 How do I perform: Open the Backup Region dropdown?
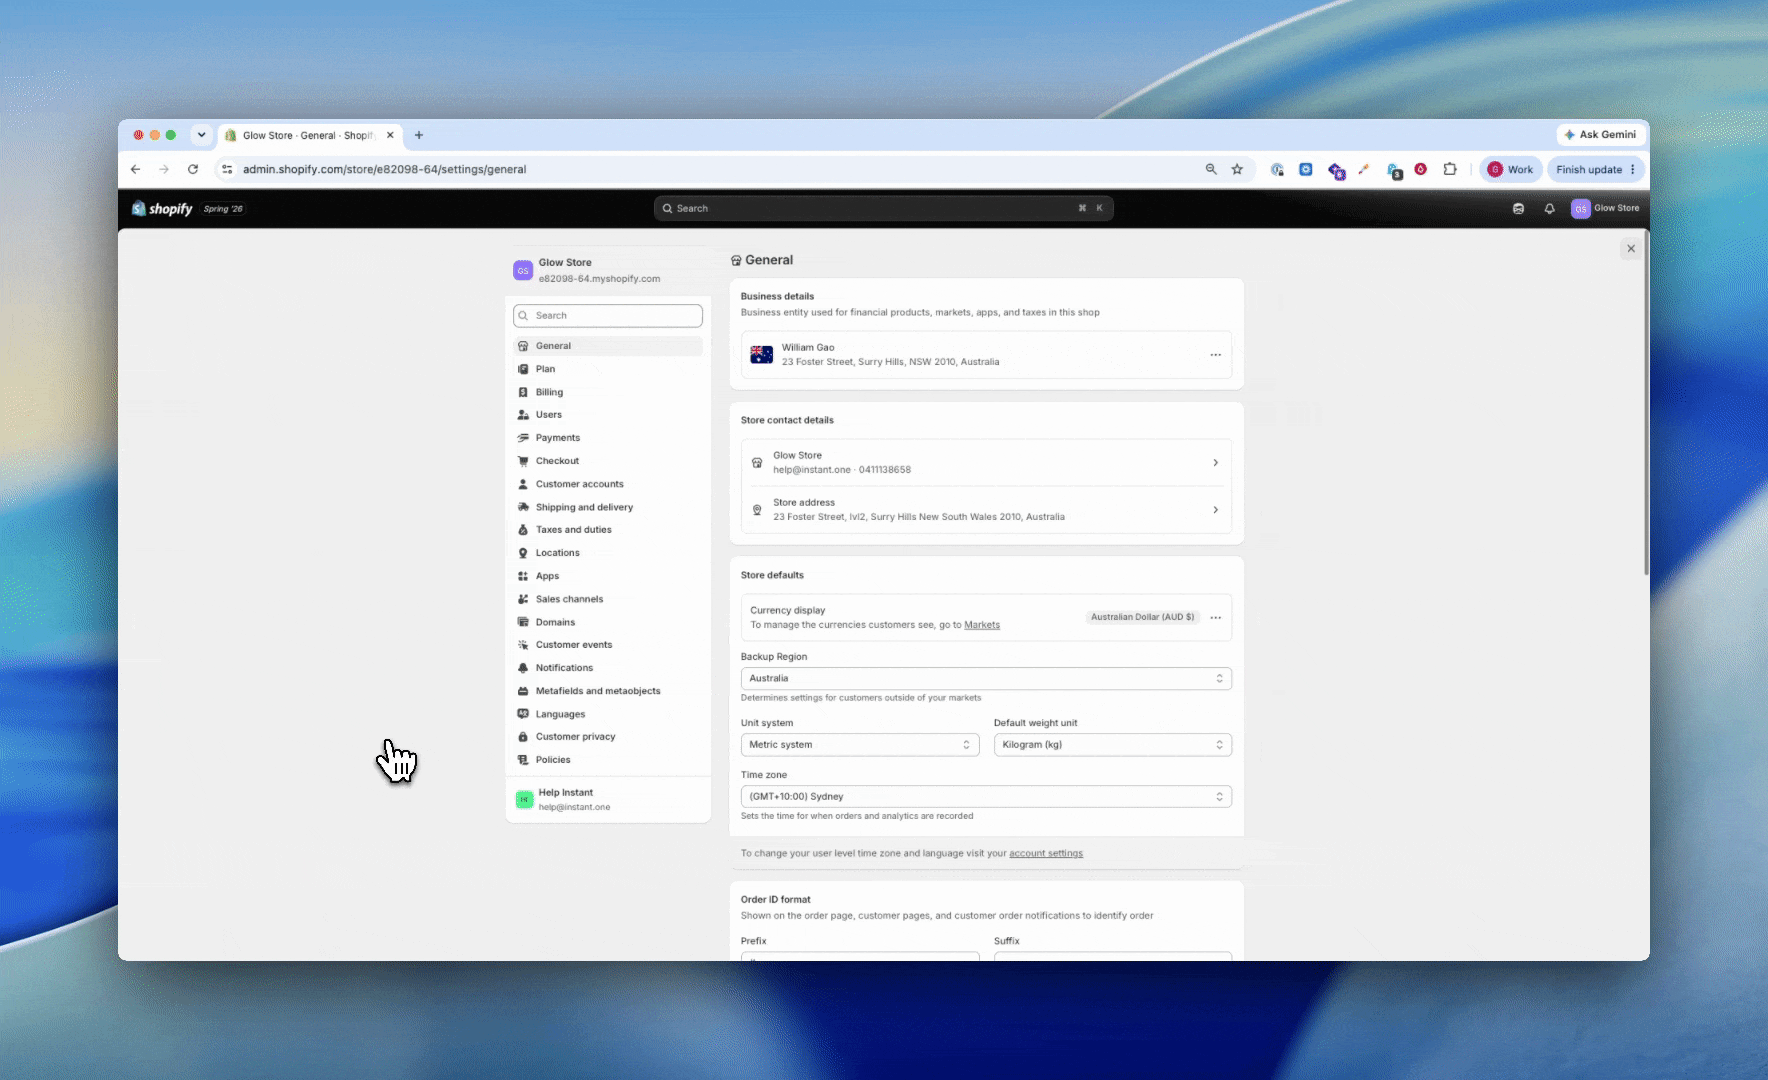[986, 678]
